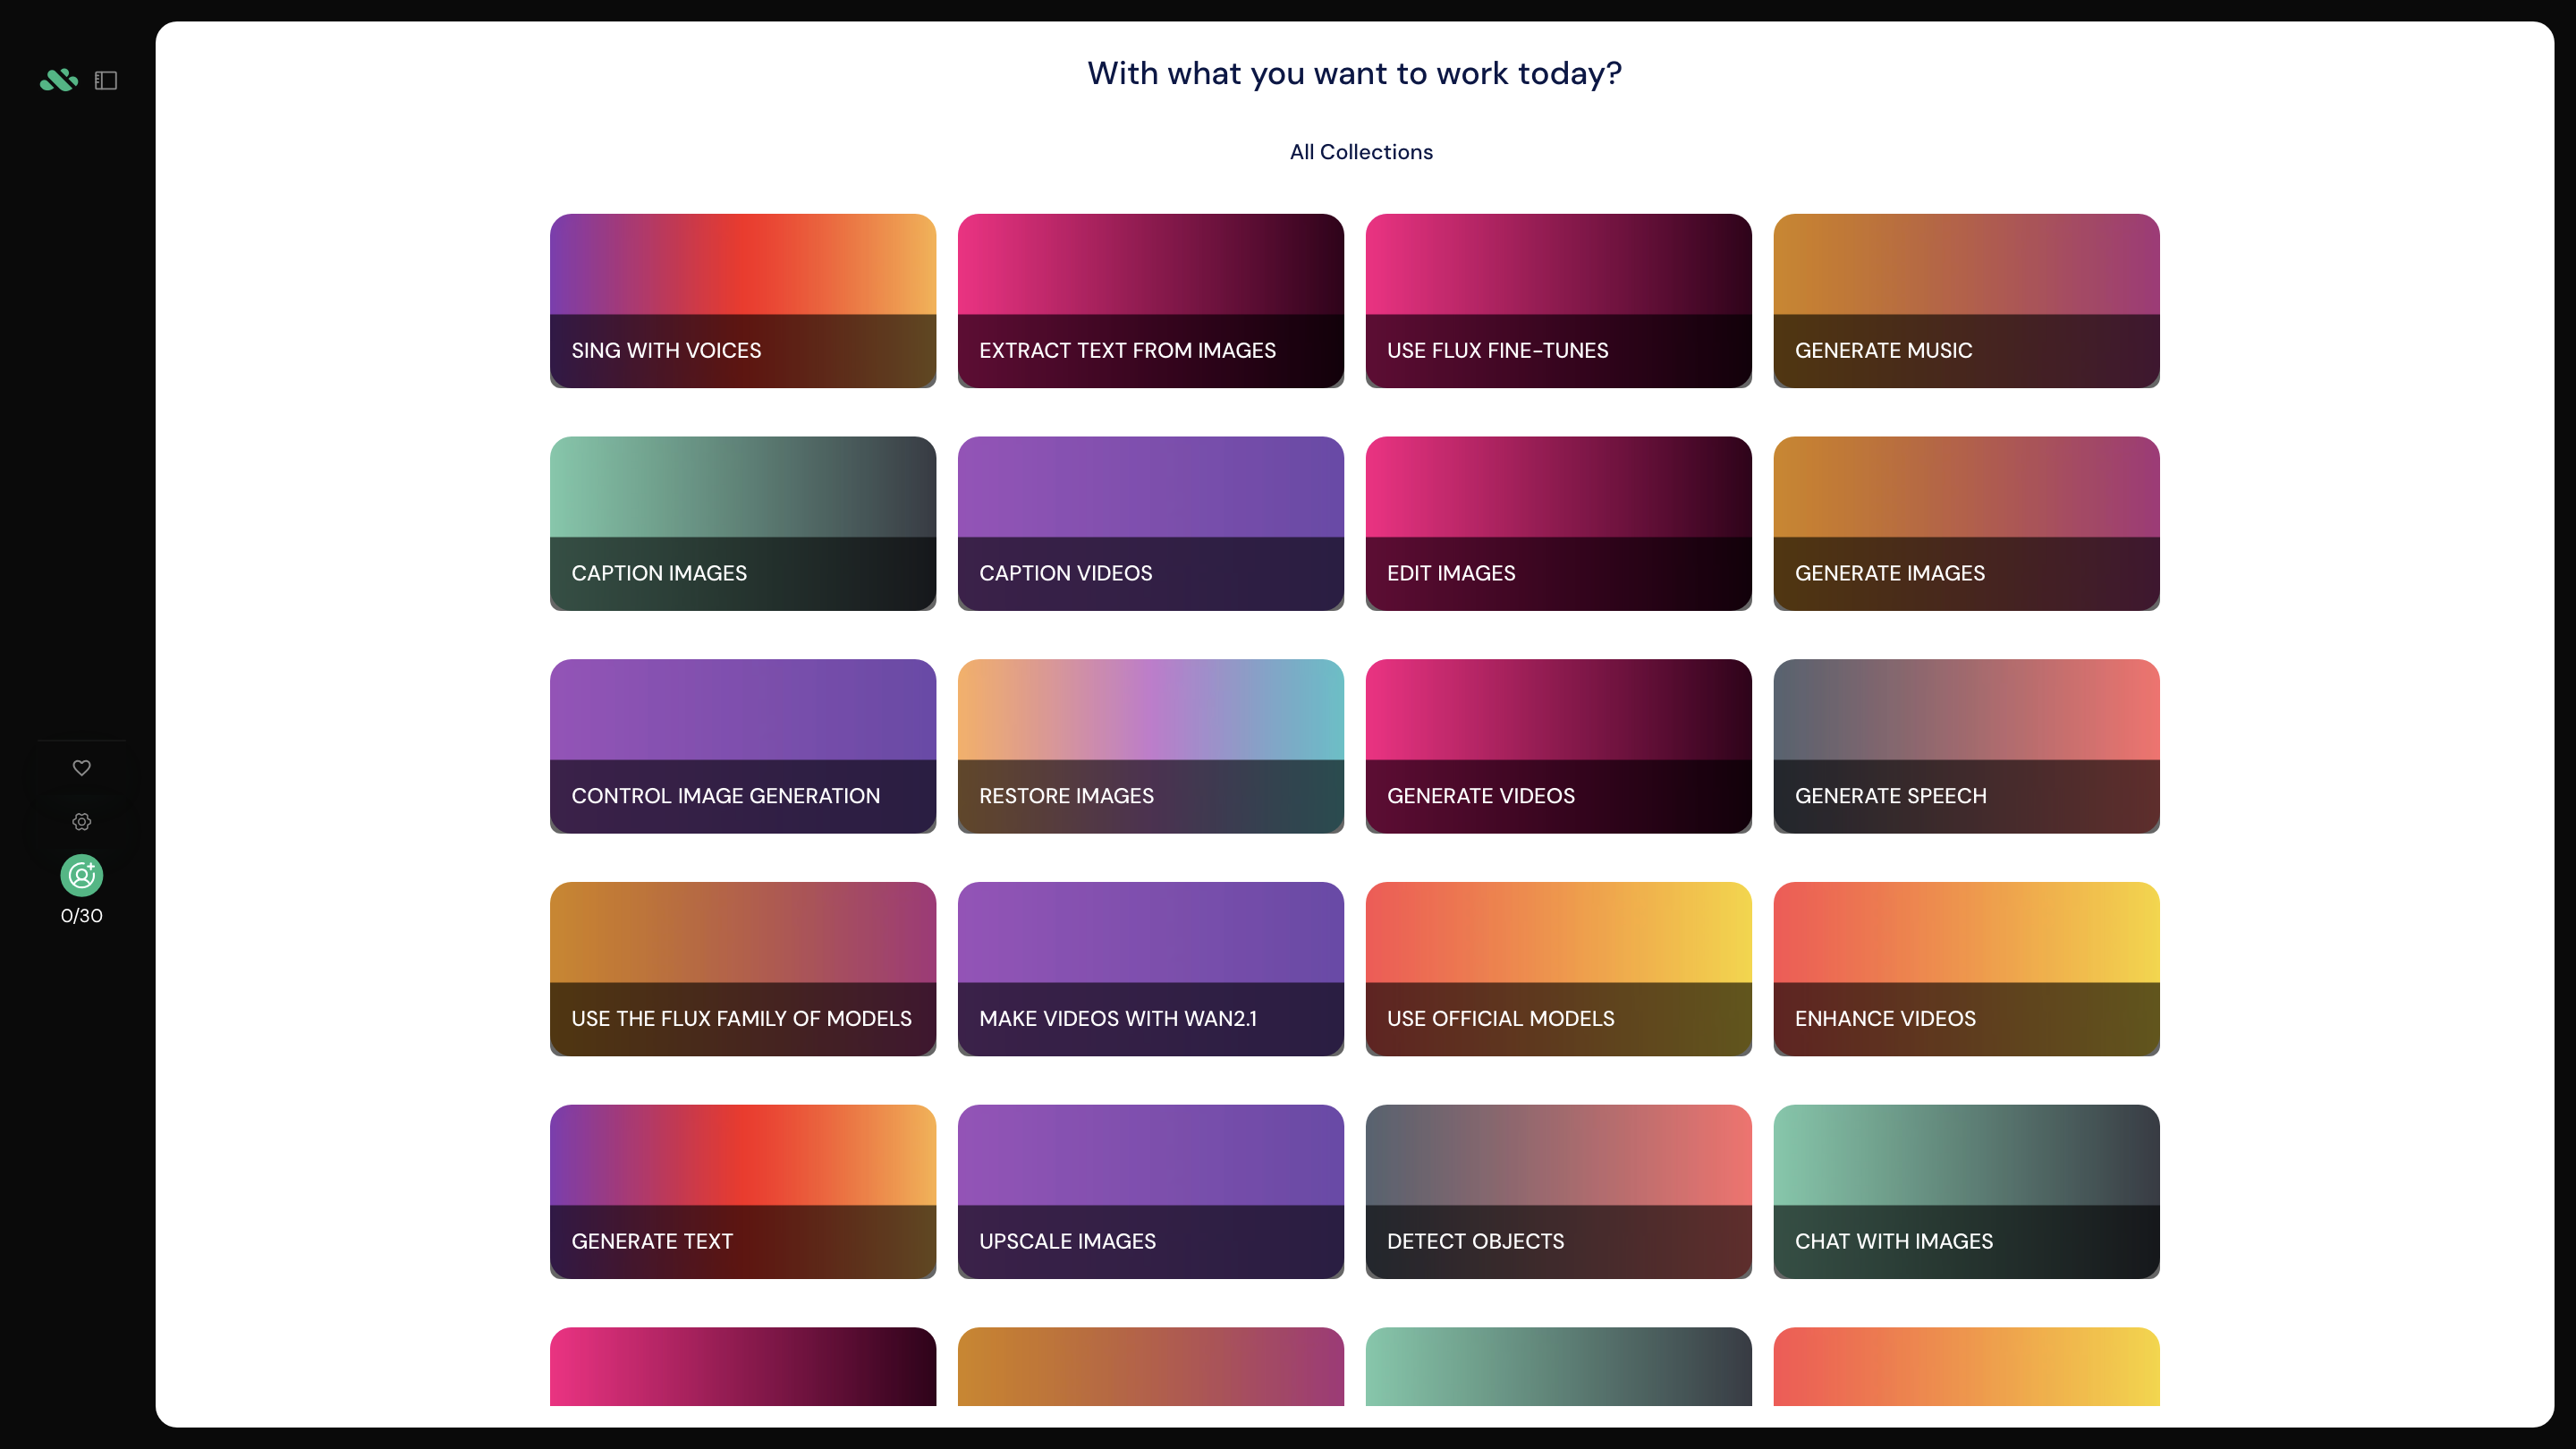Screen dimensions: 2576x1449
Task: Select Make Videos With Wan2.1 card
Action: click(x=1150, y=968)
